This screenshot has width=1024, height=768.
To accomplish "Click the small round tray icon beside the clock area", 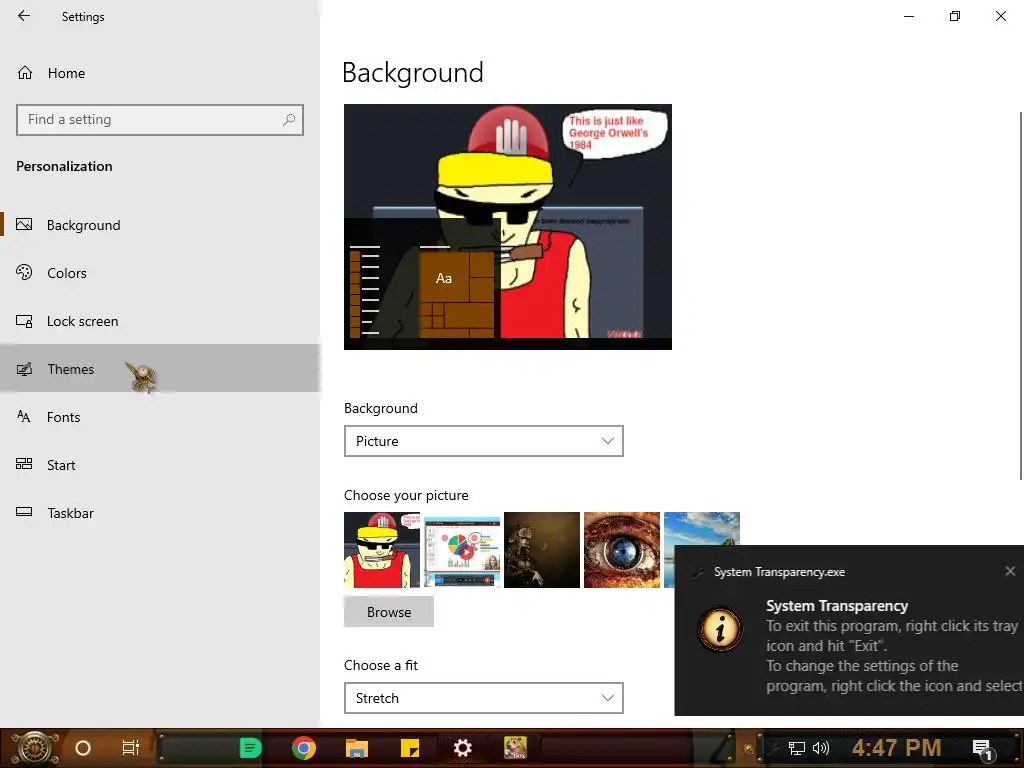I will pyautogui.click(x=748, y=748).
